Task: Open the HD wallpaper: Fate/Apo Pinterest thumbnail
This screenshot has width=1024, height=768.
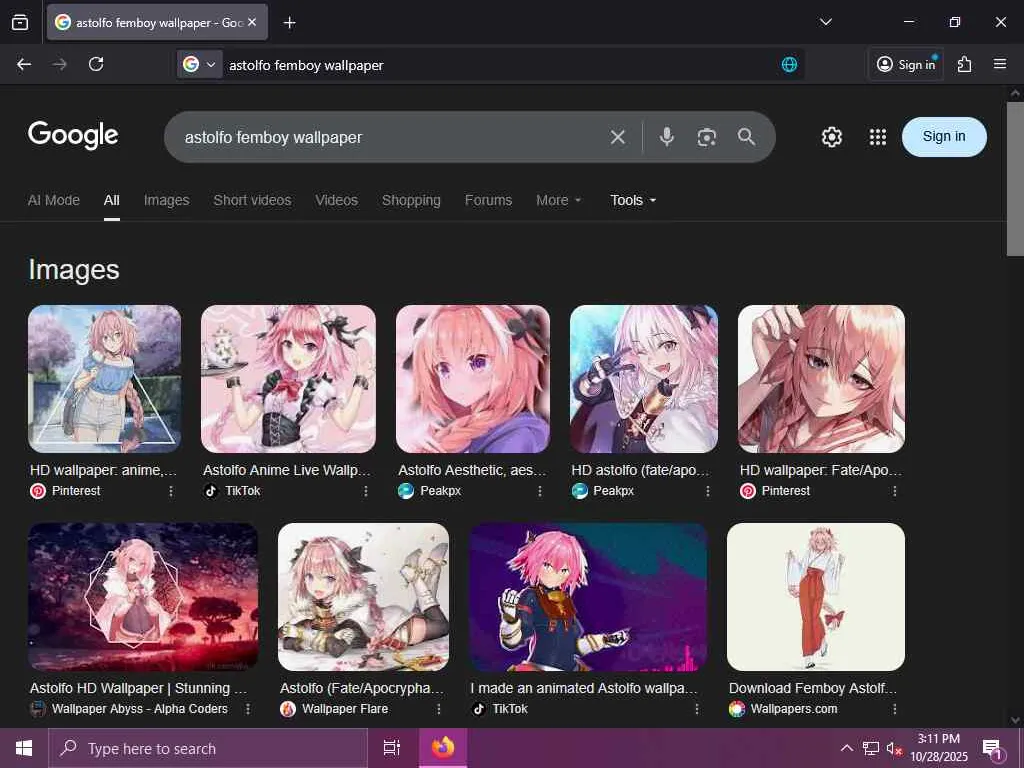Action: coord(822,379)
